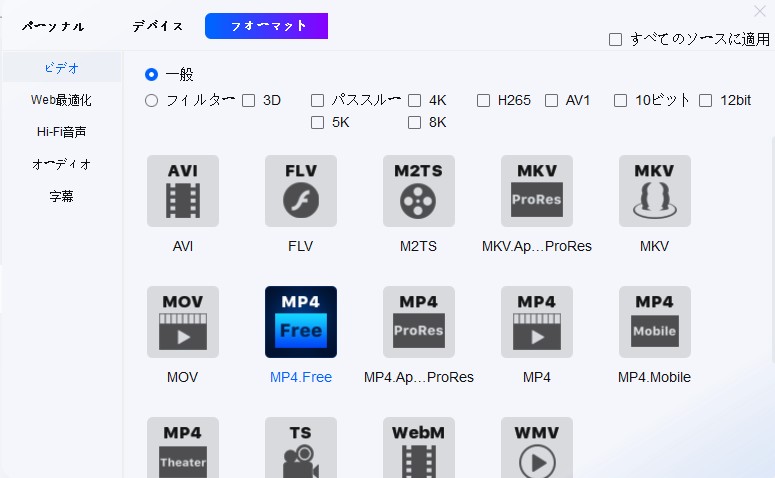Choose the FLV format icon

click(x=301, y=191)
